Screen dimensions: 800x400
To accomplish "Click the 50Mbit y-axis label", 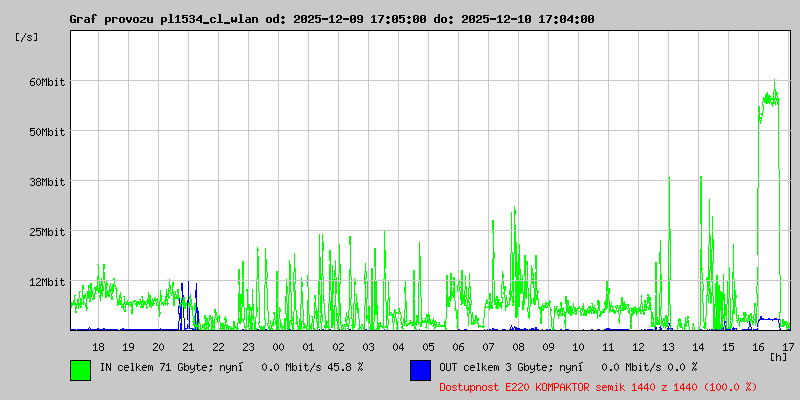I will [x=47, y=132].
